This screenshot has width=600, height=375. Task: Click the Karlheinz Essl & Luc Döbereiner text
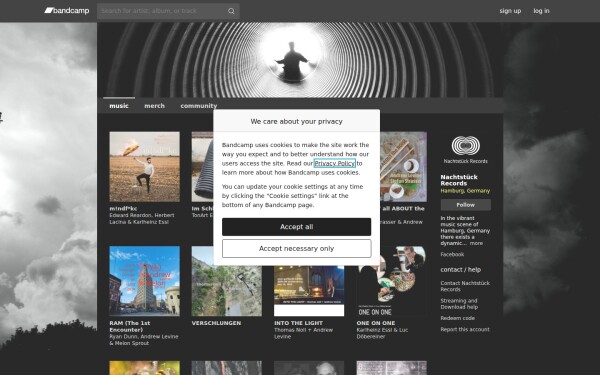[x=382, y=333]
